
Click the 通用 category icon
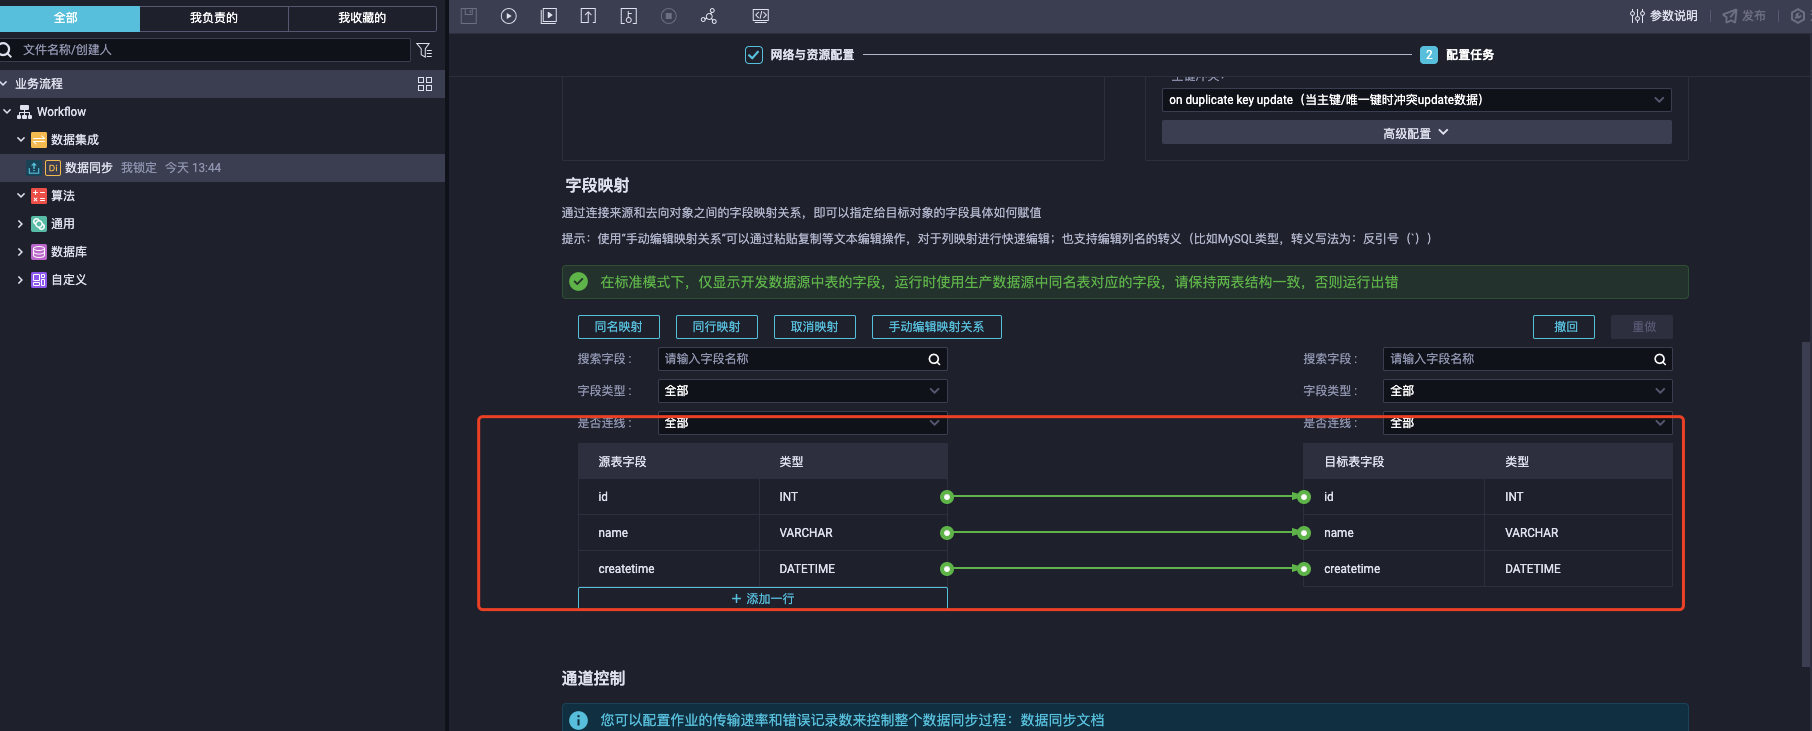[39, 224]
